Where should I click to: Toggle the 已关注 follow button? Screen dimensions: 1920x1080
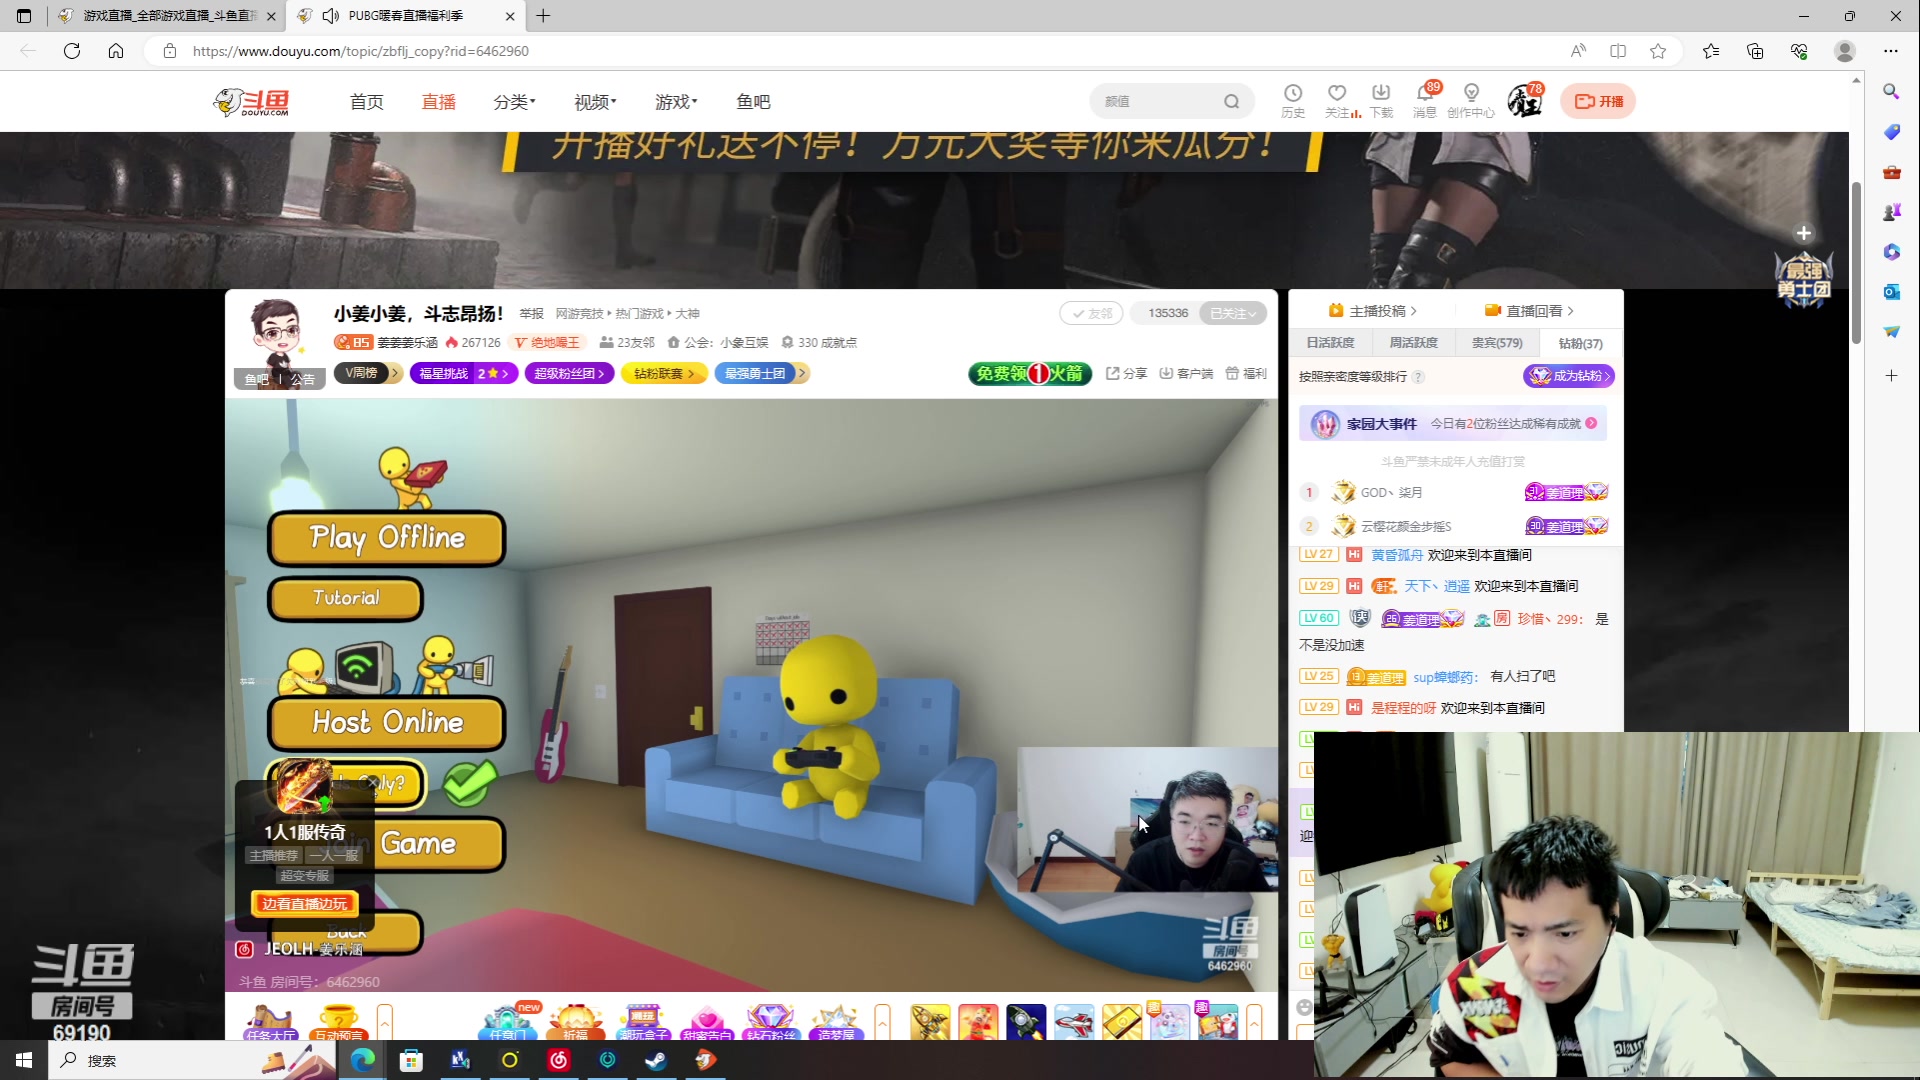(1233, 313)
